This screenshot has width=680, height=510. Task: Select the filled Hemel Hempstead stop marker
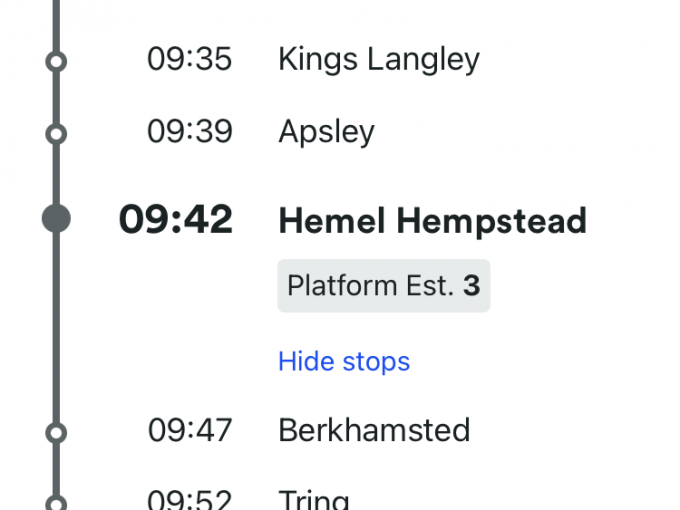coord(57,219)
